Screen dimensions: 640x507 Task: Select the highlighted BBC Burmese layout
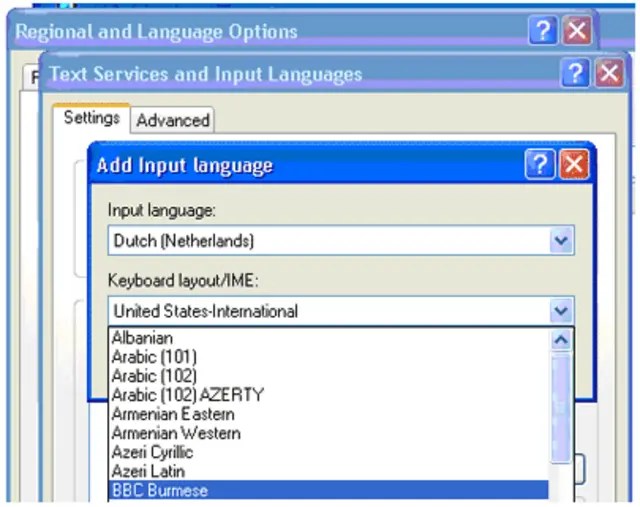point(160,491)
